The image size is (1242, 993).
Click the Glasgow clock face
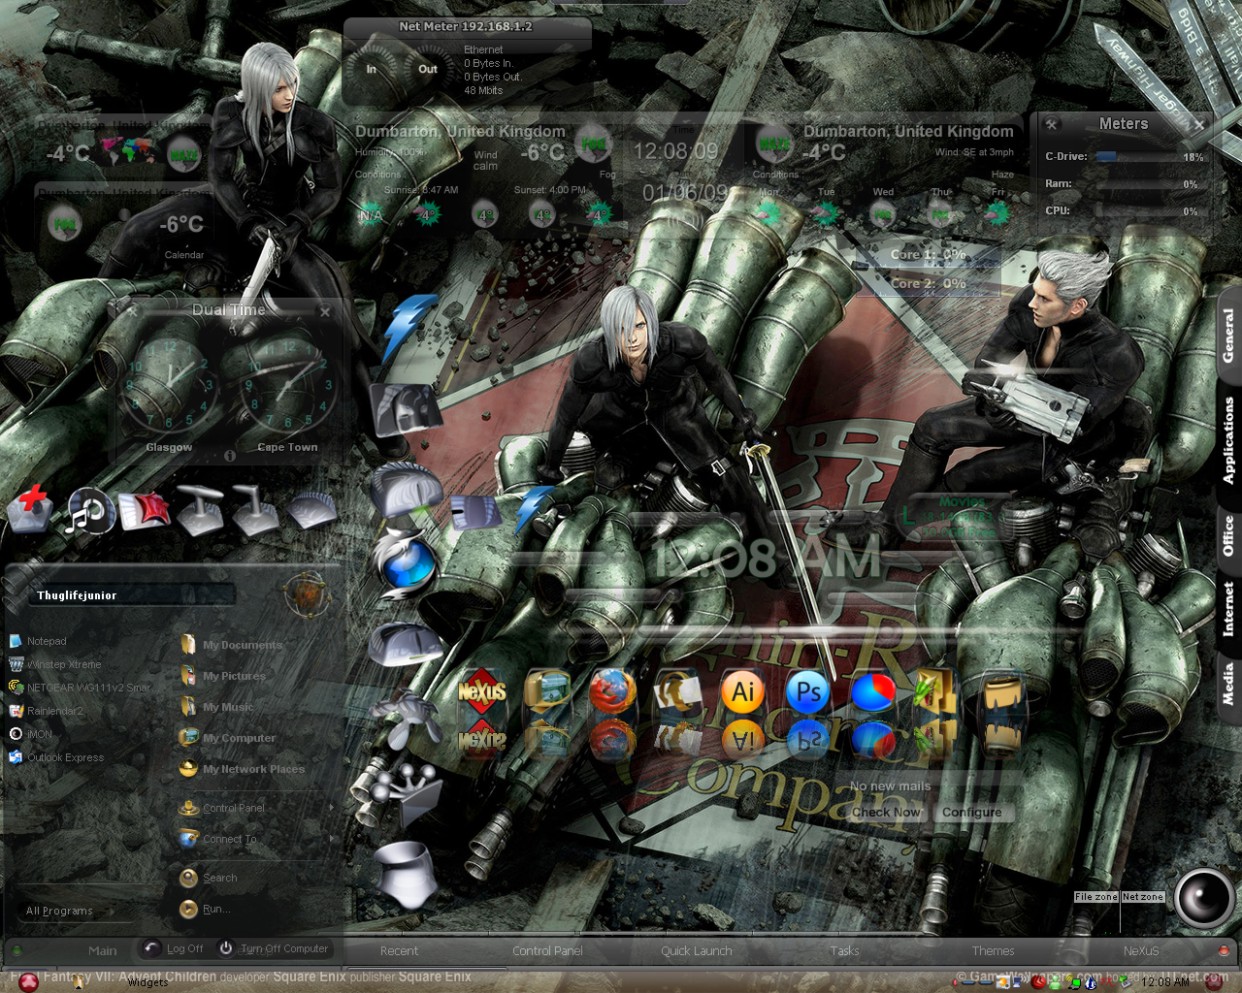(168, 387)
